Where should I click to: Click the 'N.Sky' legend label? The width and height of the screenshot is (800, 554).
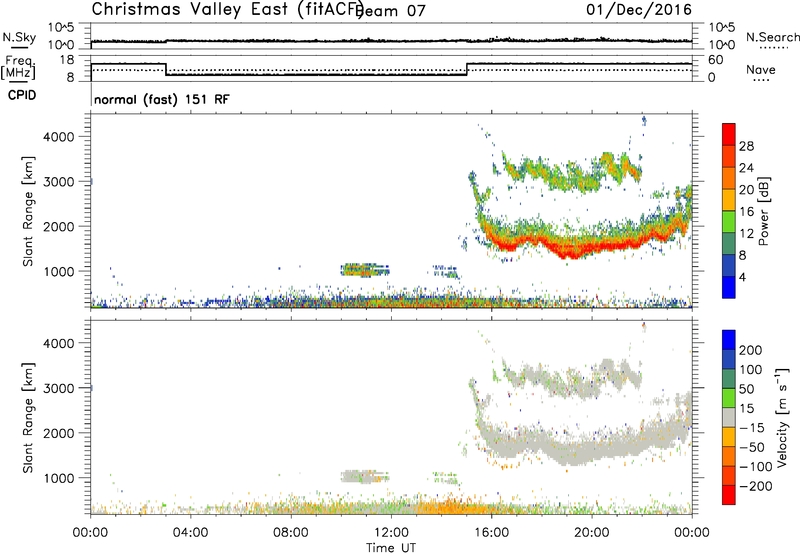[x=19, y=37]
